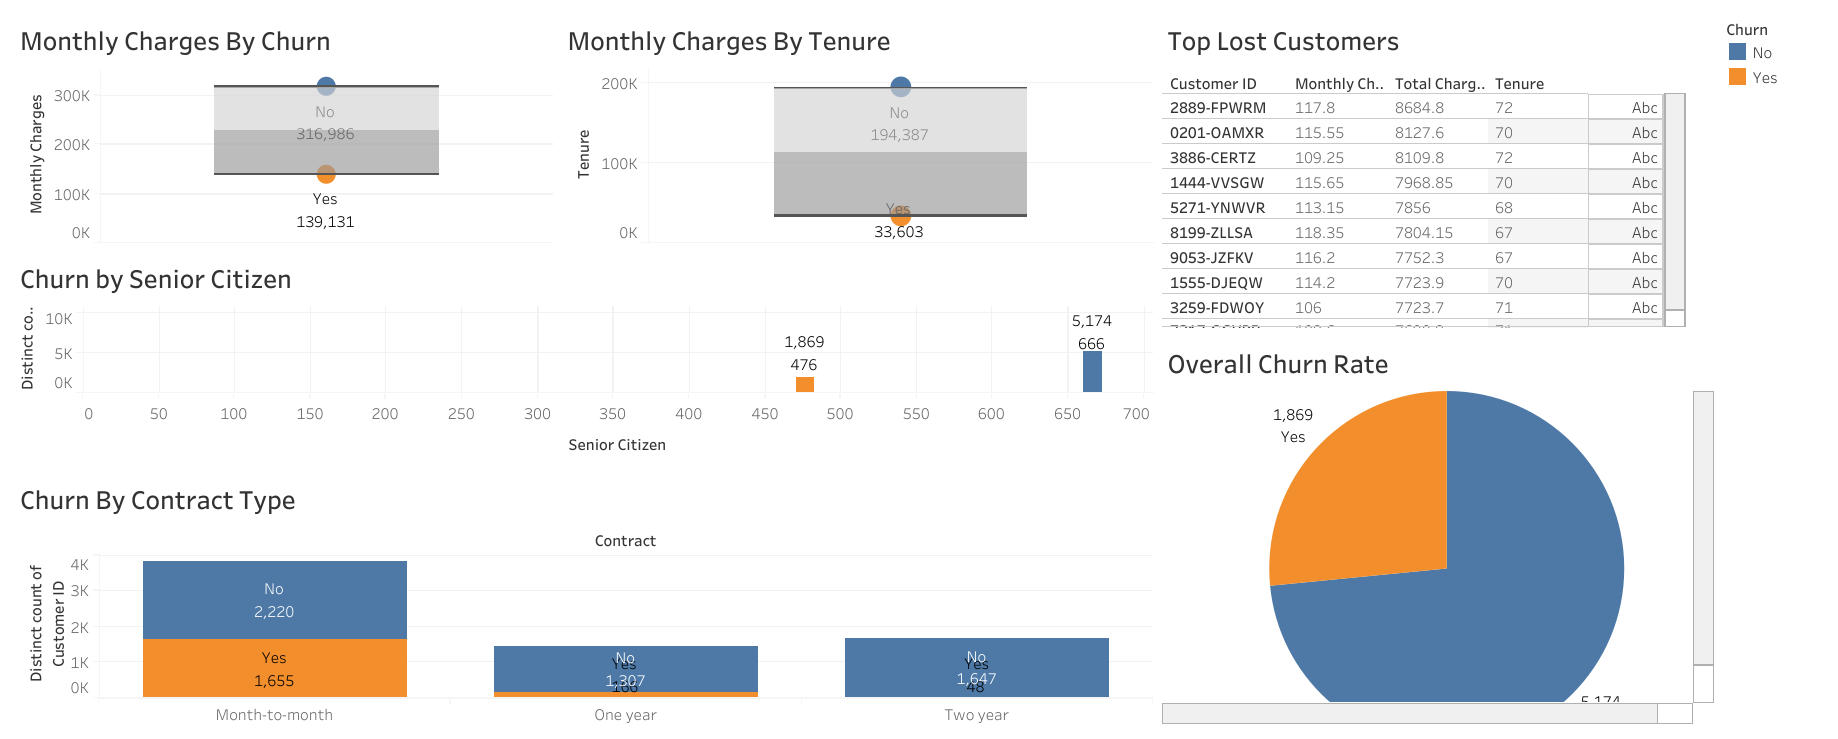Click the Tenure column header in the table
The width and height of the screenshot is (1838, 739).
[x=1519, y=84]
